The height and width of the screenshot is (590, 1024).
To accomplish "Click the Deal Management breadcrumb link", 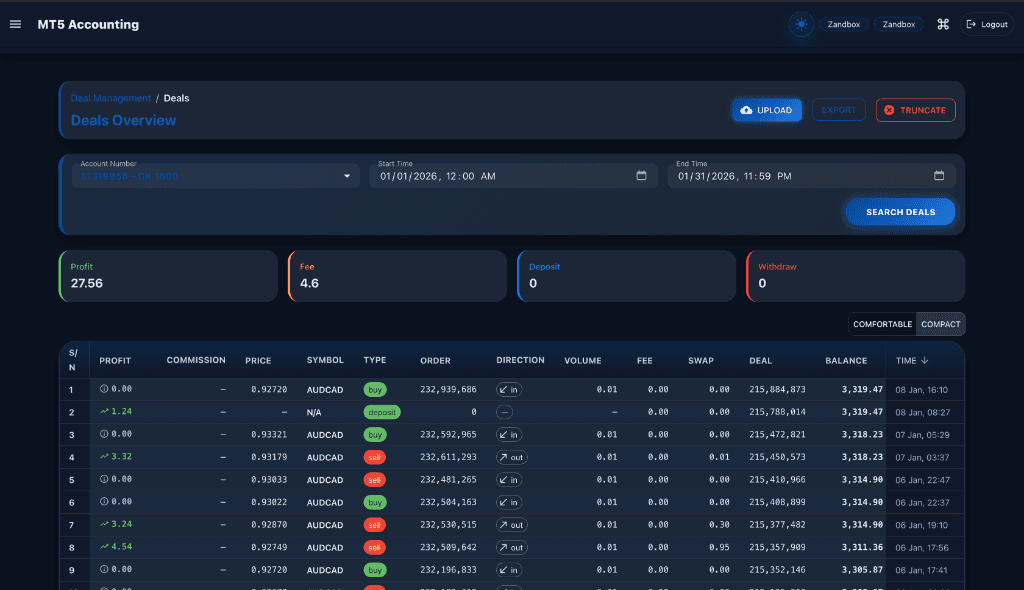I will pos(110,98).
